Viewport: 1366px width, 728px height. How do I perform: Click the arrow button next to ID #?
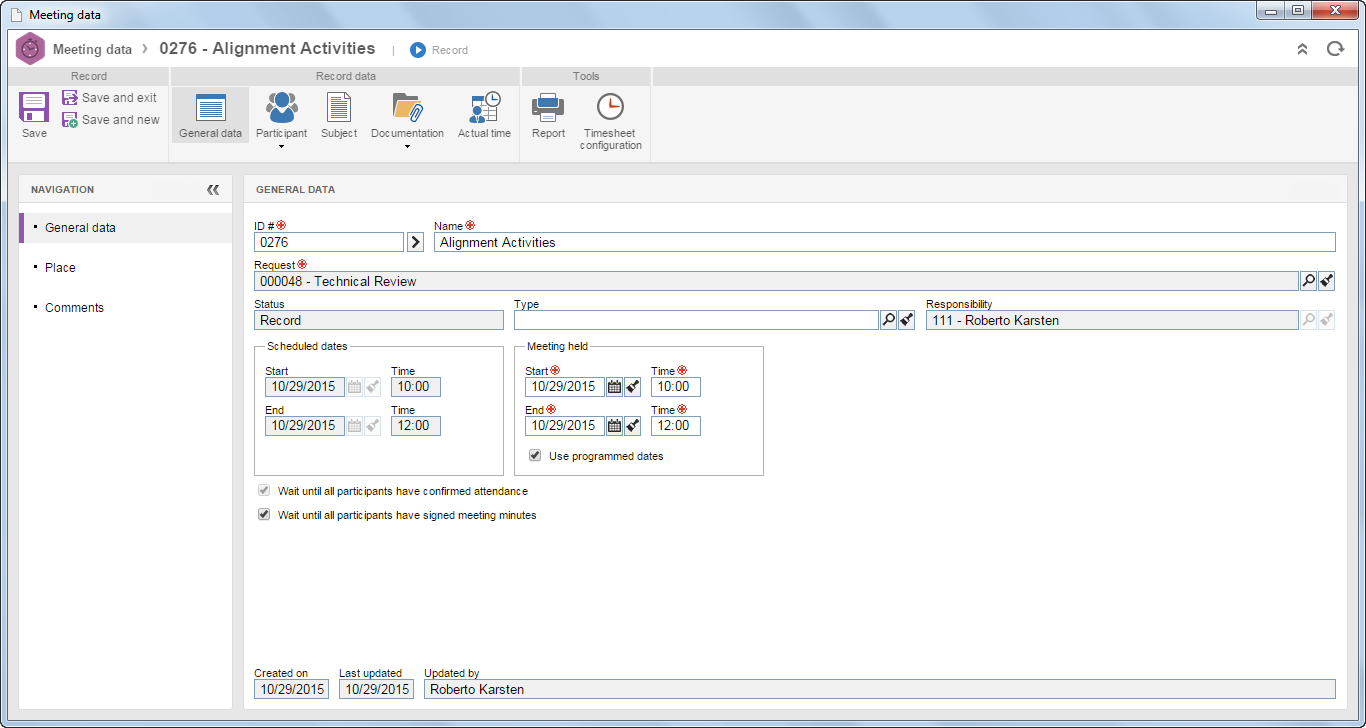pos(416,242)
